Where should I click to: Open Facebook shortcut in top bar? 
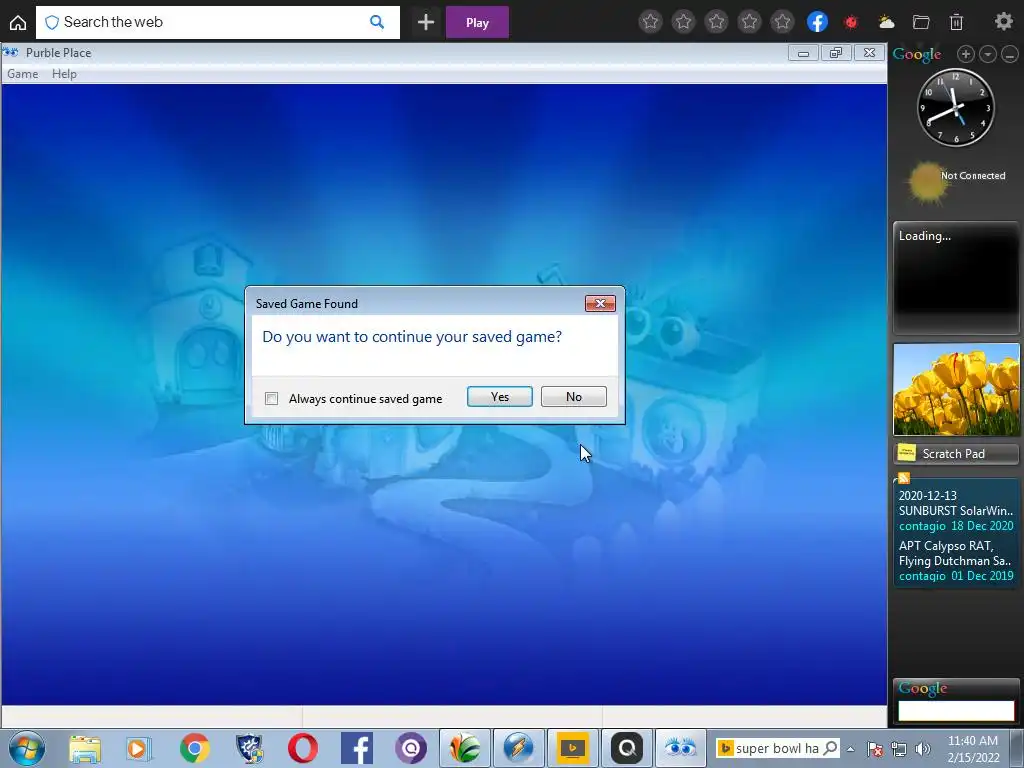[817, 22]
